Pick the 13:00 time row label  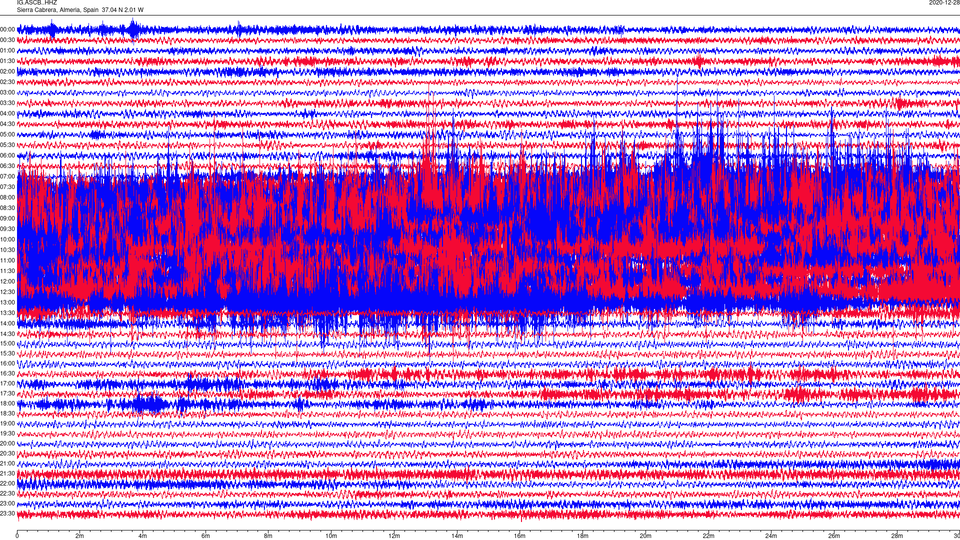pos(8,302)
